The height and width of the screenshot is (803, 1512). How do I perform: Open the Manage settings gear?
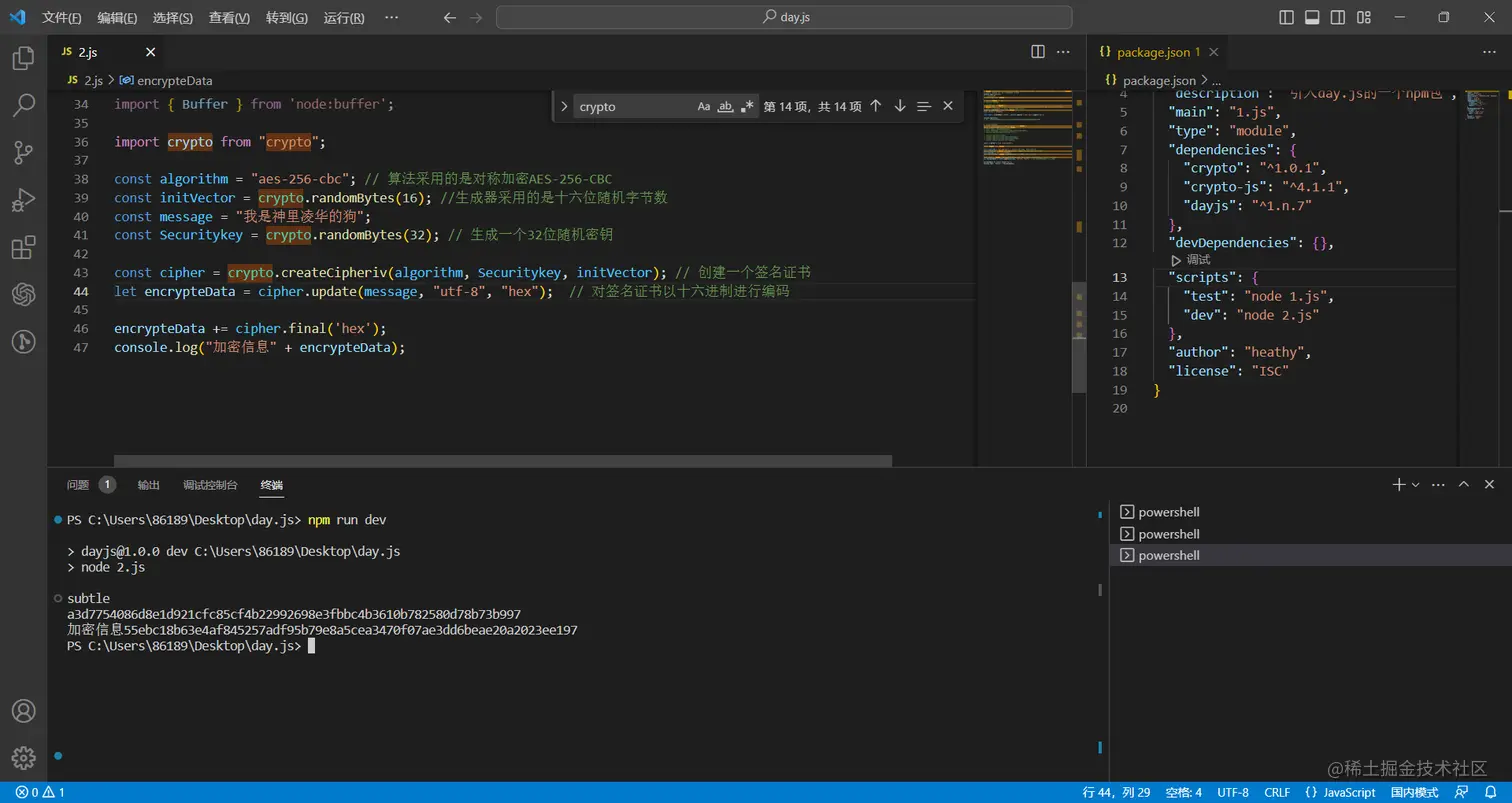point(23,757)
